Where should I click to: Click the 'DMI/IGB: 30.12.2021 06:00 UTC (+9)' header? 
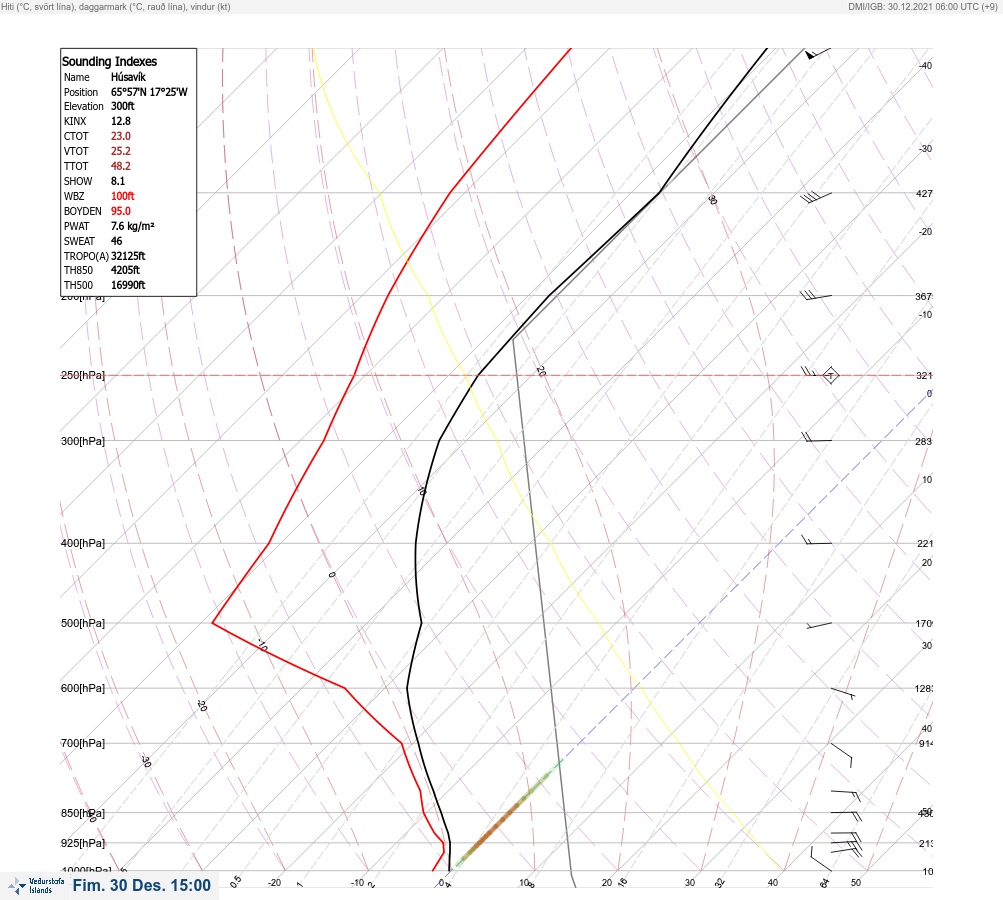[922, 6]
